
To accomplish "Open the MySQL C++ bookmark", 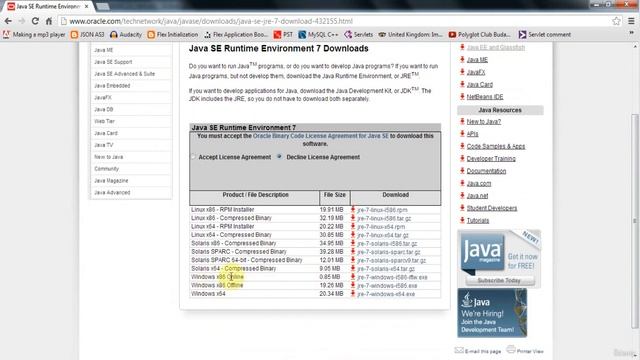I will point(318,35).
